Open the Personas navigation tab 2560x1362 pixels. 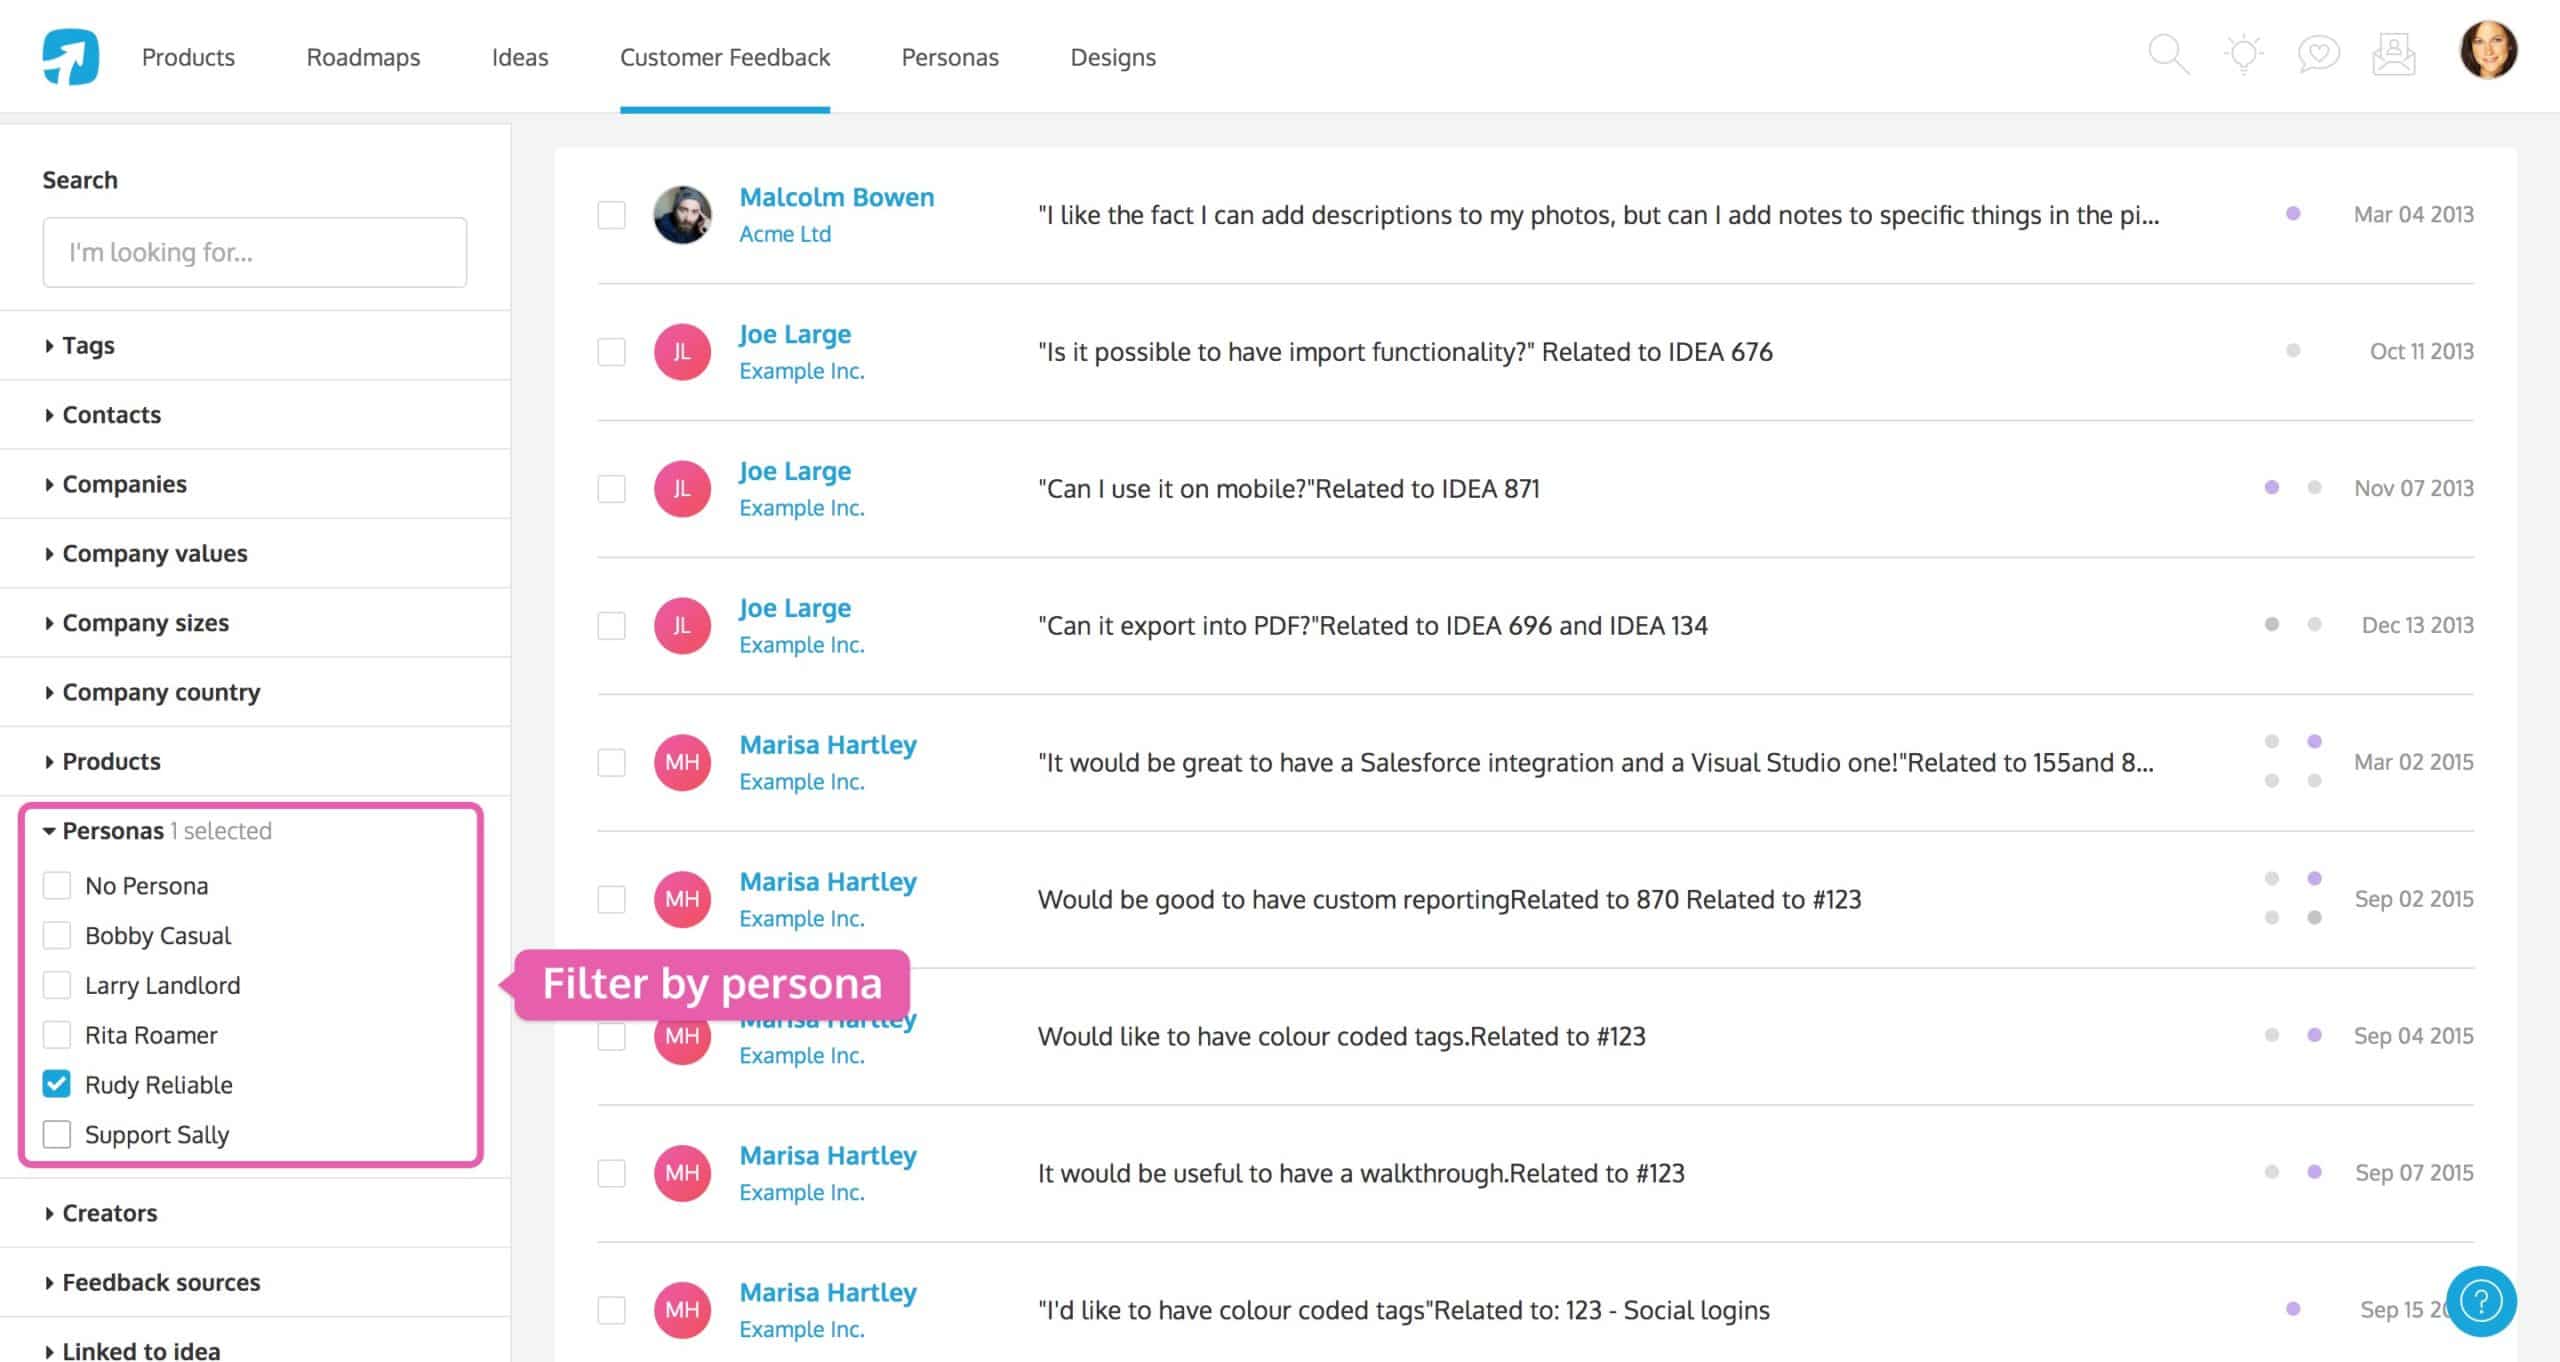click(950, 57)
